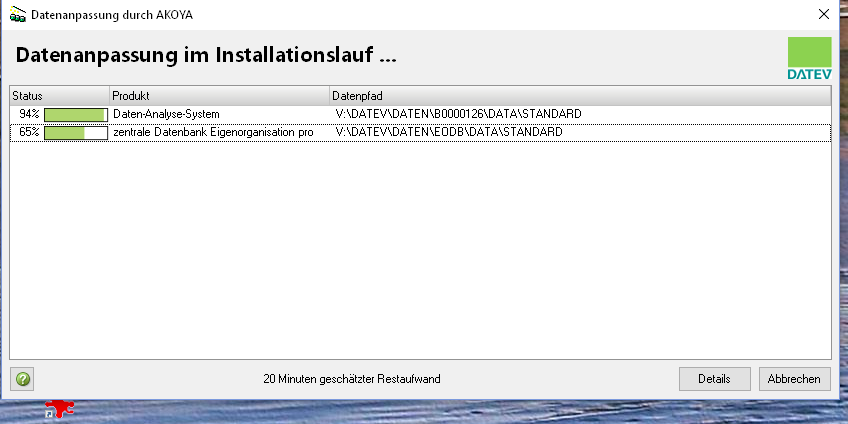Click the 94% progress bar for Daten-Analyse-System

point(76,115)
